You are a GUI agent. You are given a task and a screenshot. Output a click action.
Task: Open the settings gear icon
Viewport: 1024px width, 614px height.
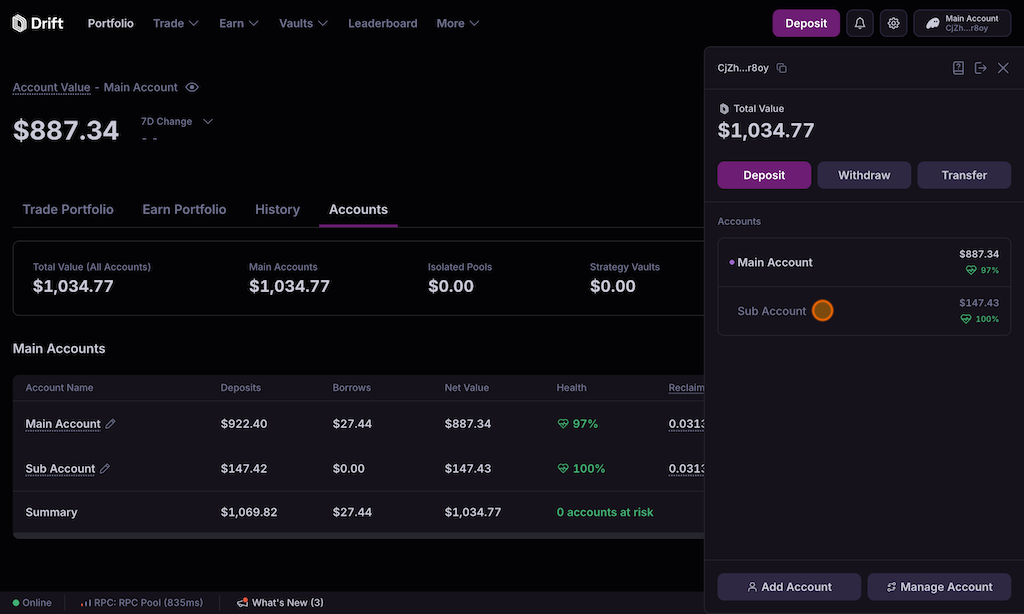click(893, 23)
